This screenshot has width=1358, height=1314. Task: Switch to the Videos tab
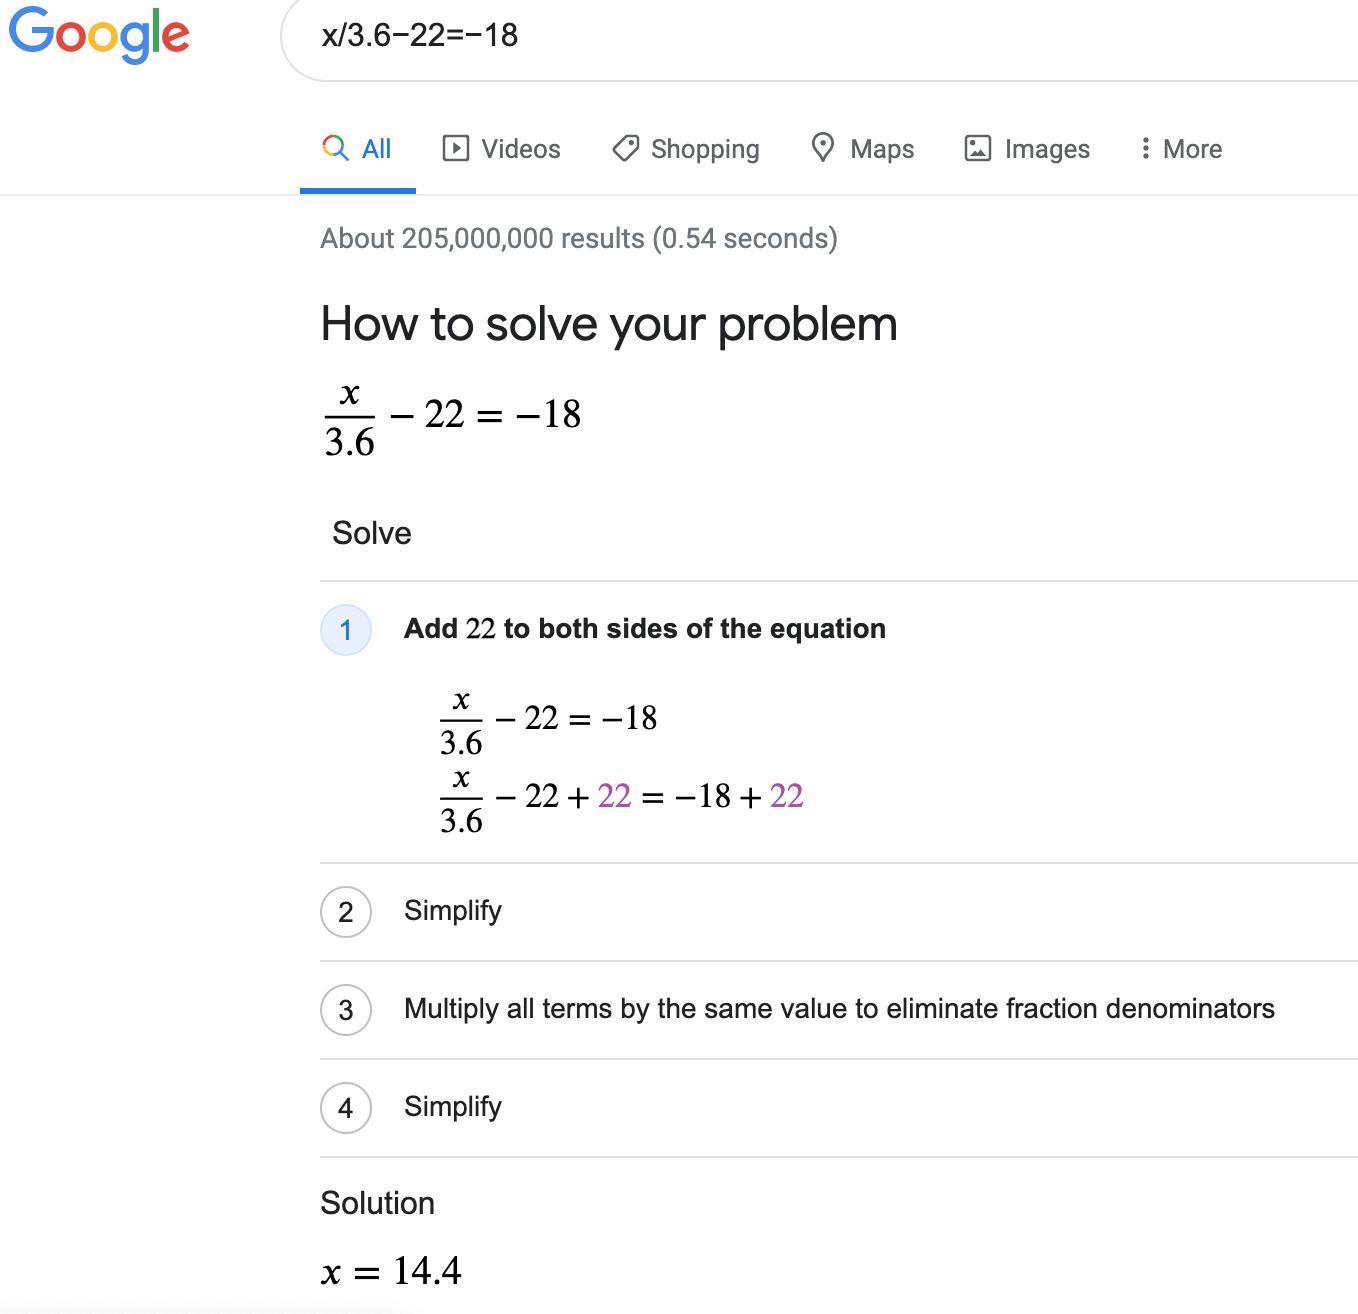point(501,148)
